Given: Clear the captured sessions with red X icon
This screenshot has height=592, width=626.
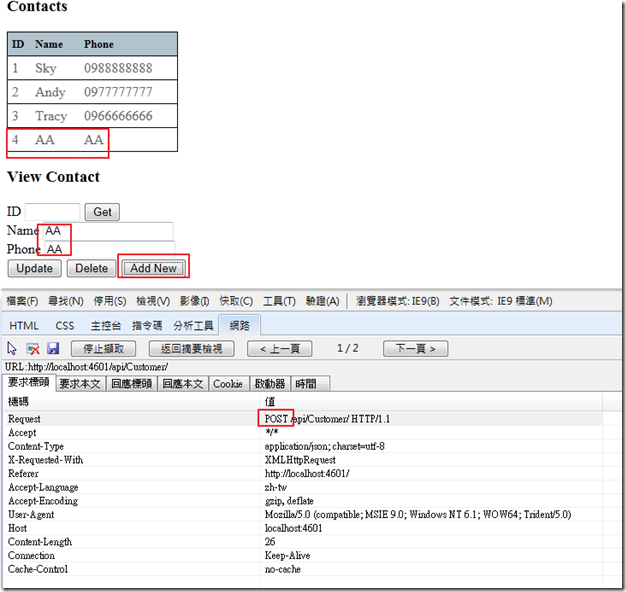Looking at the screenshot, I should pyautogui.click(x=33, y=349).
